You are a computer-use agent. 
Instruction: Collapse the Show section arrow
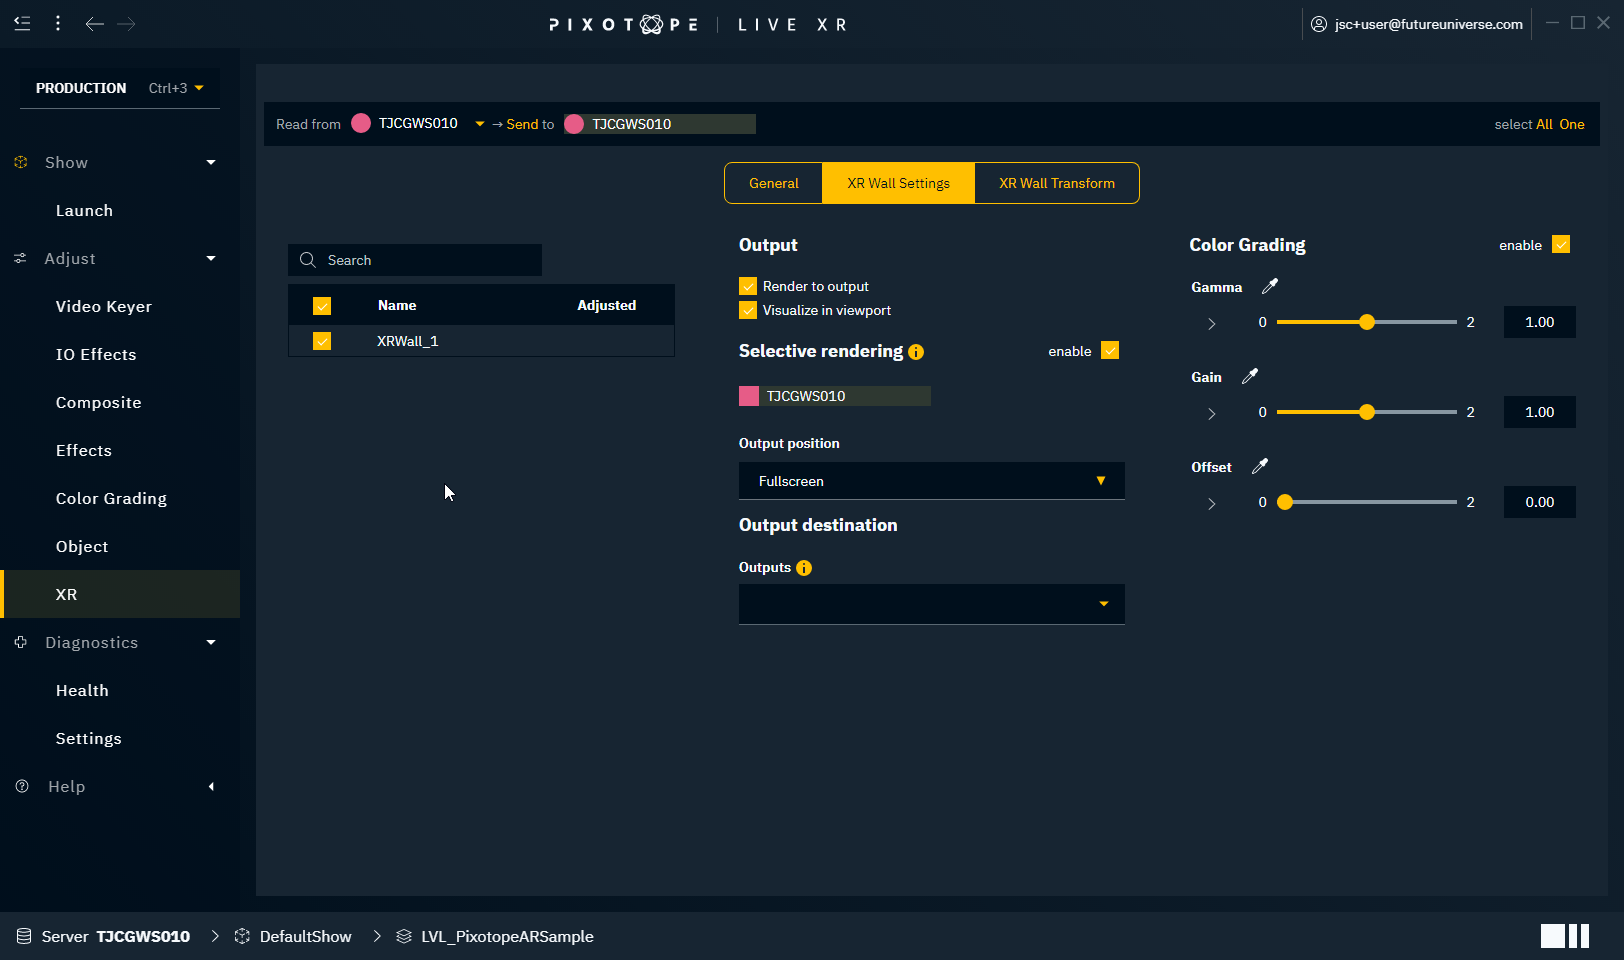coord(211,162)
